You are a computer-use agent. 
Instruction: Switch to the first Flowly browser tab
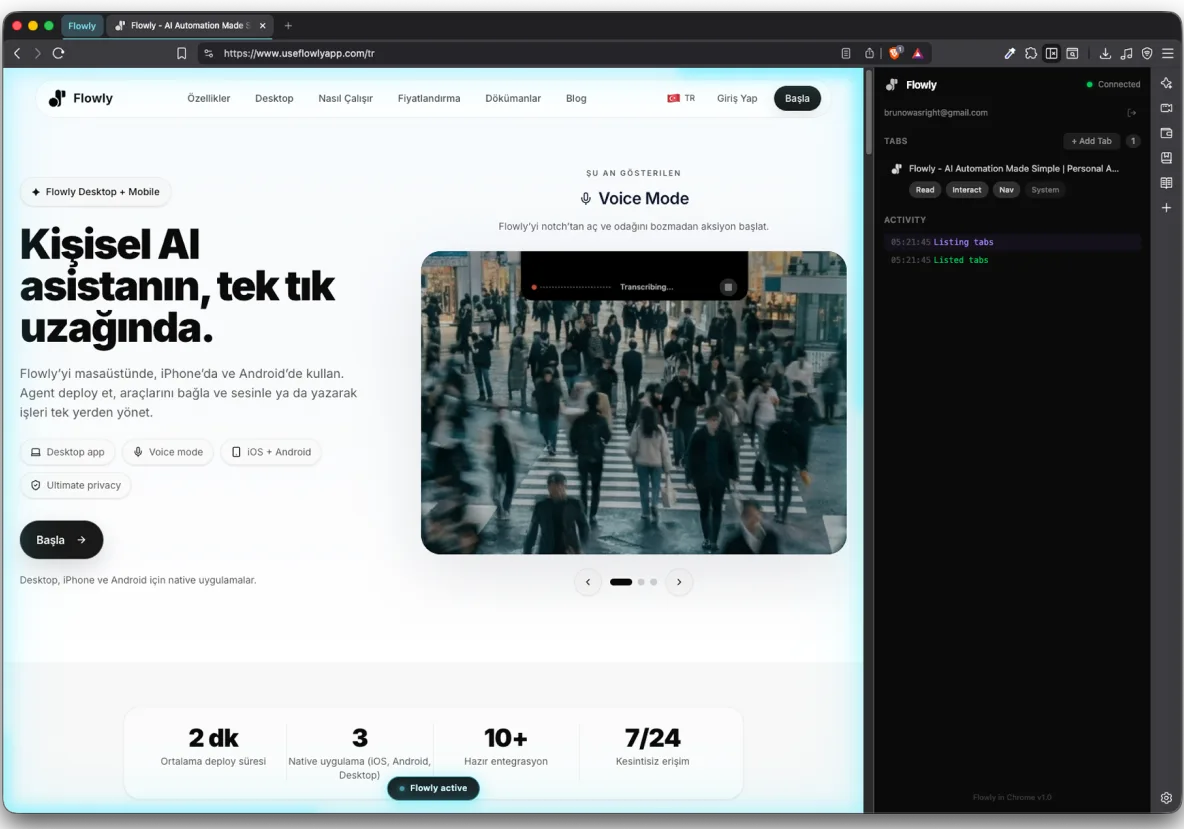(82, 26)
